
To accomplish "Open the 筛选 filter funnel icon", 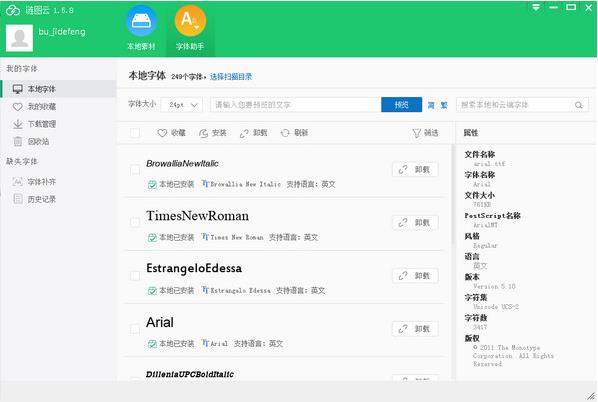I will 416,133.
